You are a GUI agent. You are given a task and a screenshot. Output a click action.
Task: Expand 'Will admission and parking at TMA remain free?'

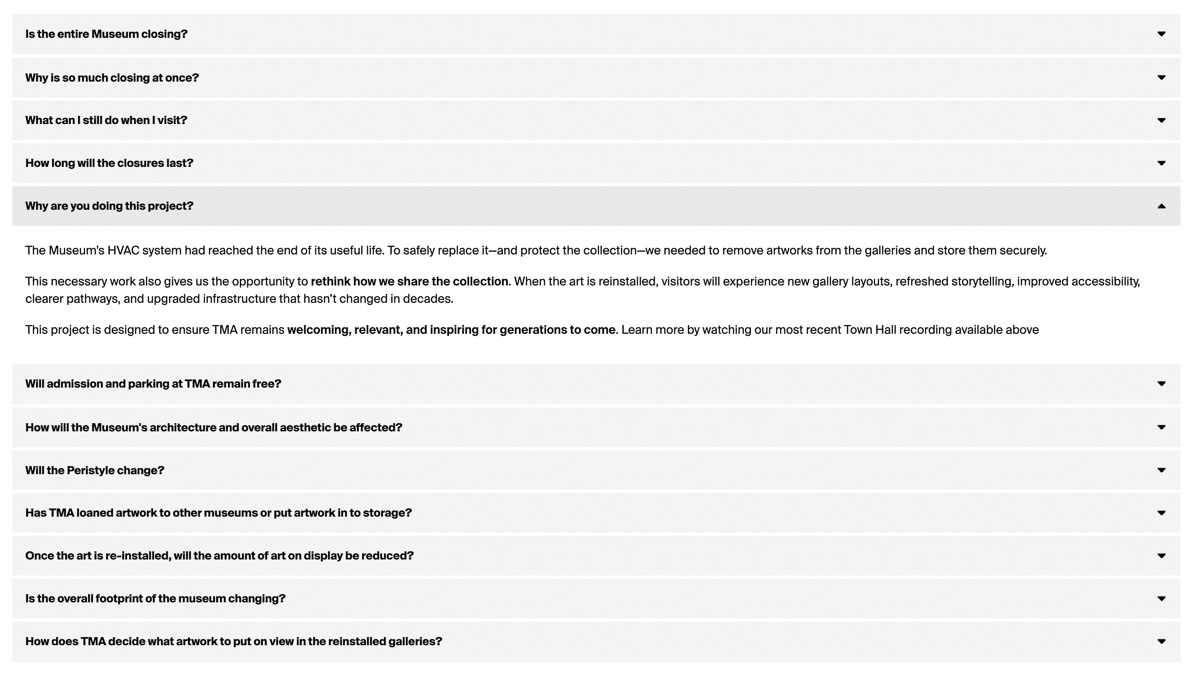(x=596, y=384)
